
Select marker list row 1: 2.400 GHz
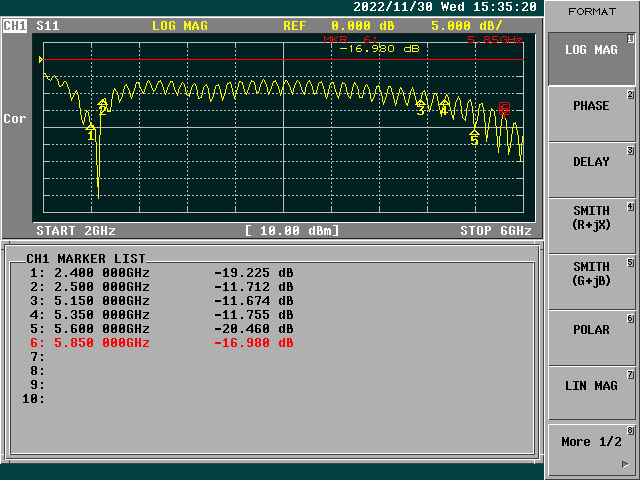[x=162, y=273]
